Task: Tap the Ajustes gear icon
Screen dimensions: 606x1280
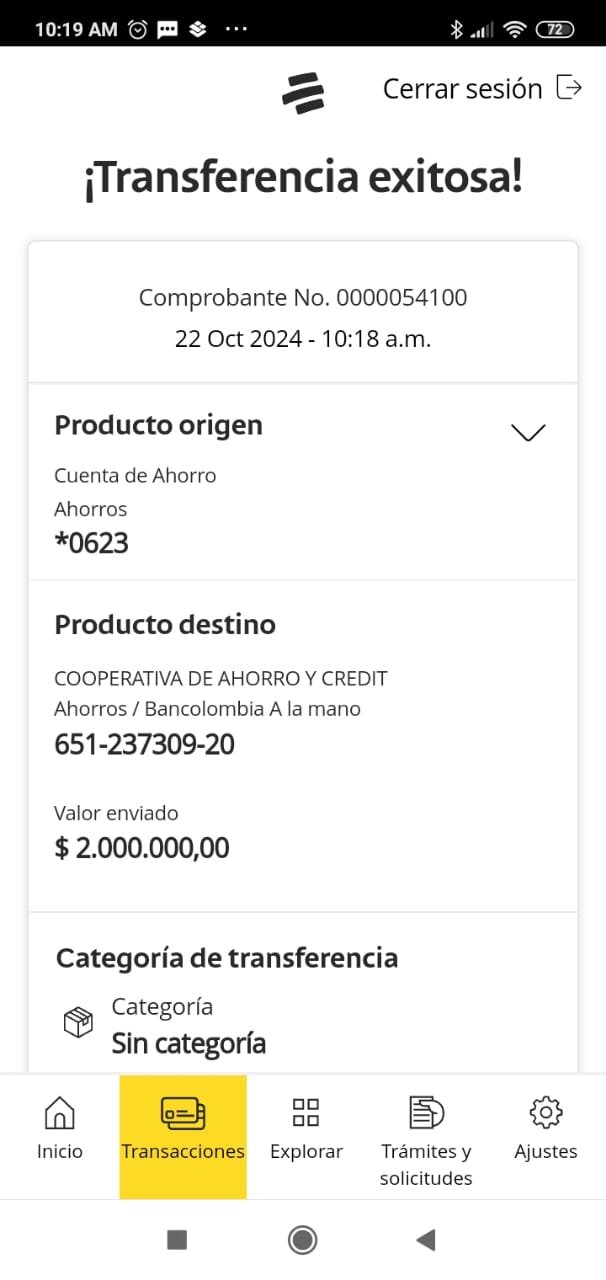Action: tap(546, 1112)
